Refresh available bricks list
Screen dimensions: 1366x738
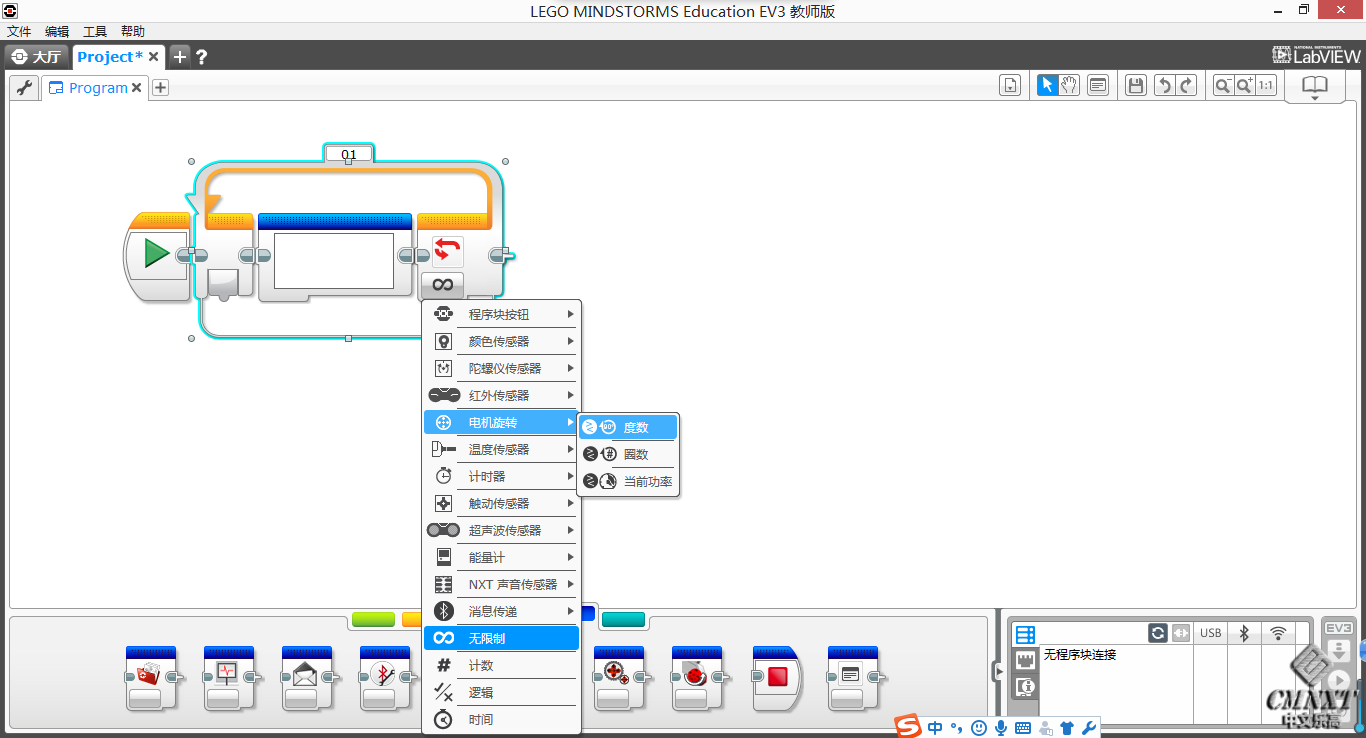pyautogui.click(x=1158, y=633)
